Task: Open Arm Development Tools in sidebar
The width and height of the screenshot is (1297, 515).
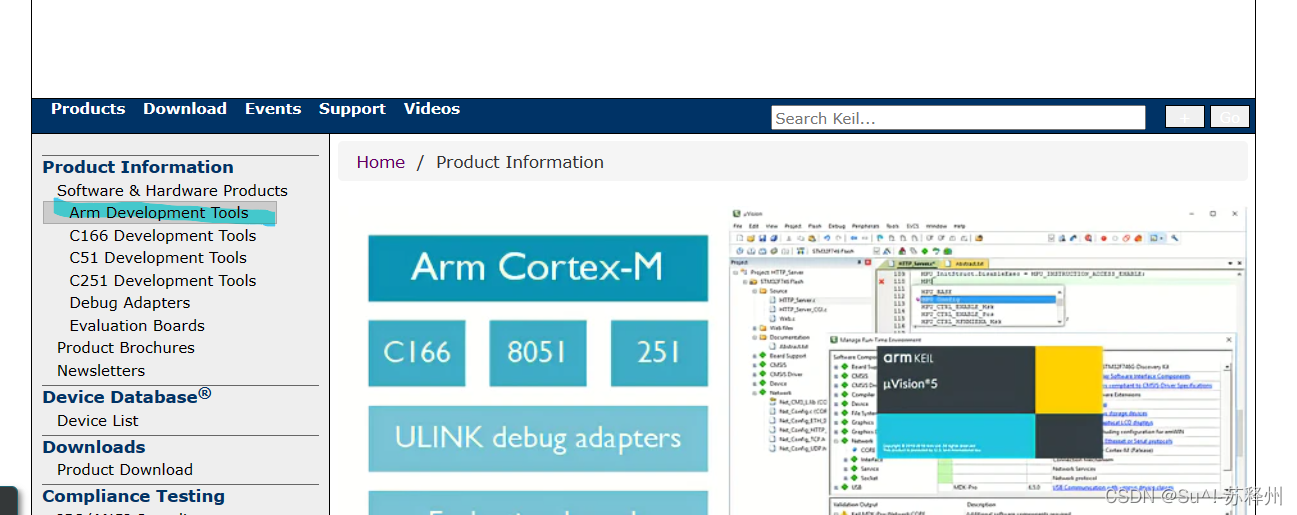Action: (x=159, y=212)
